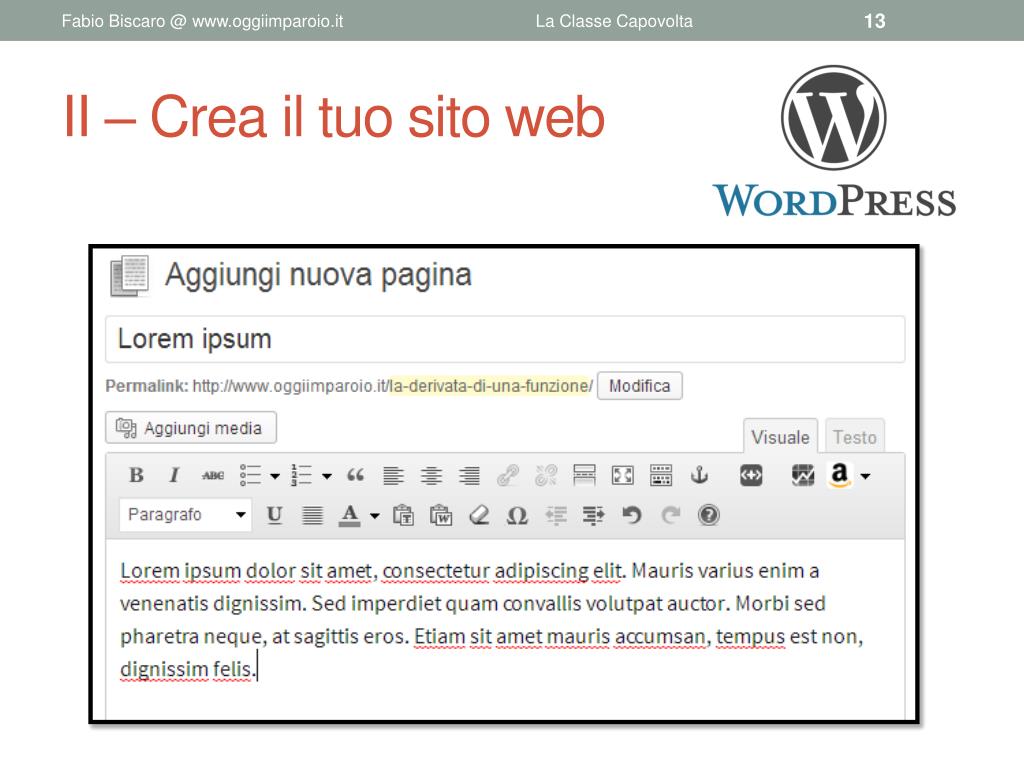Insert a bulleted list

[x=251, y=475]
